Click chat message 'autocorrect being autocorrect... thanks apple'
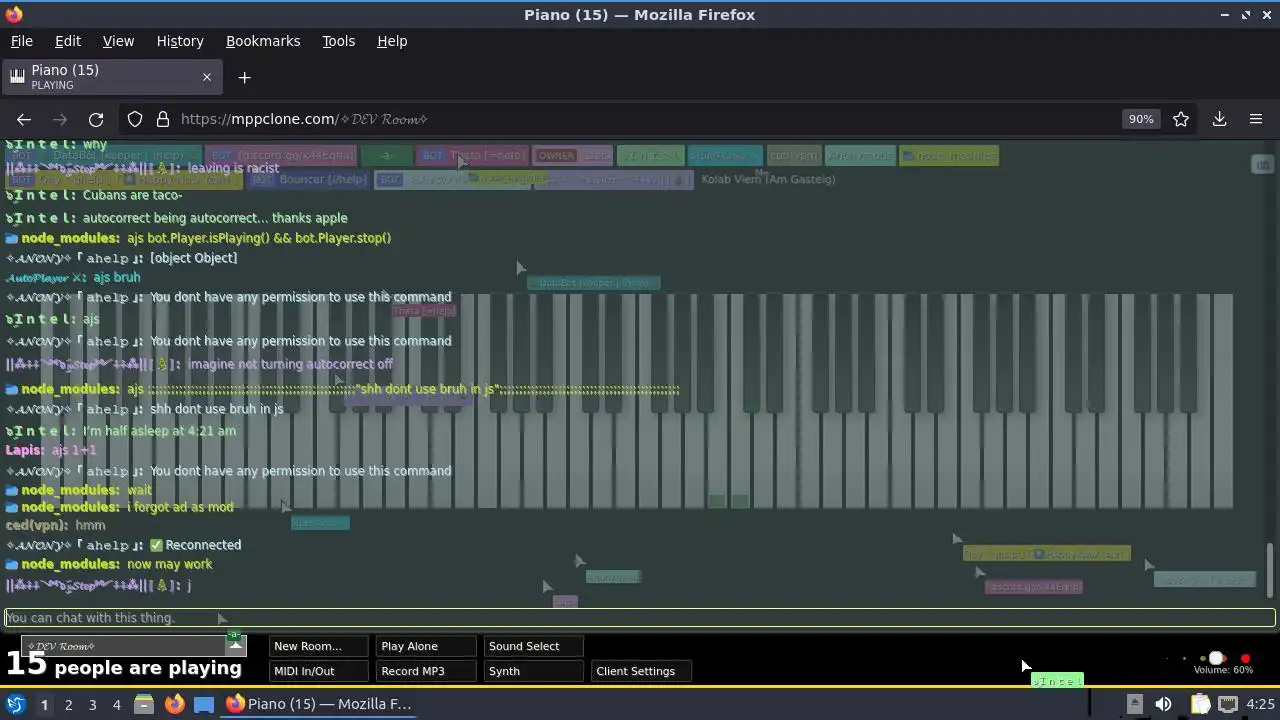 pyautogui.click(x=215, y=218)
